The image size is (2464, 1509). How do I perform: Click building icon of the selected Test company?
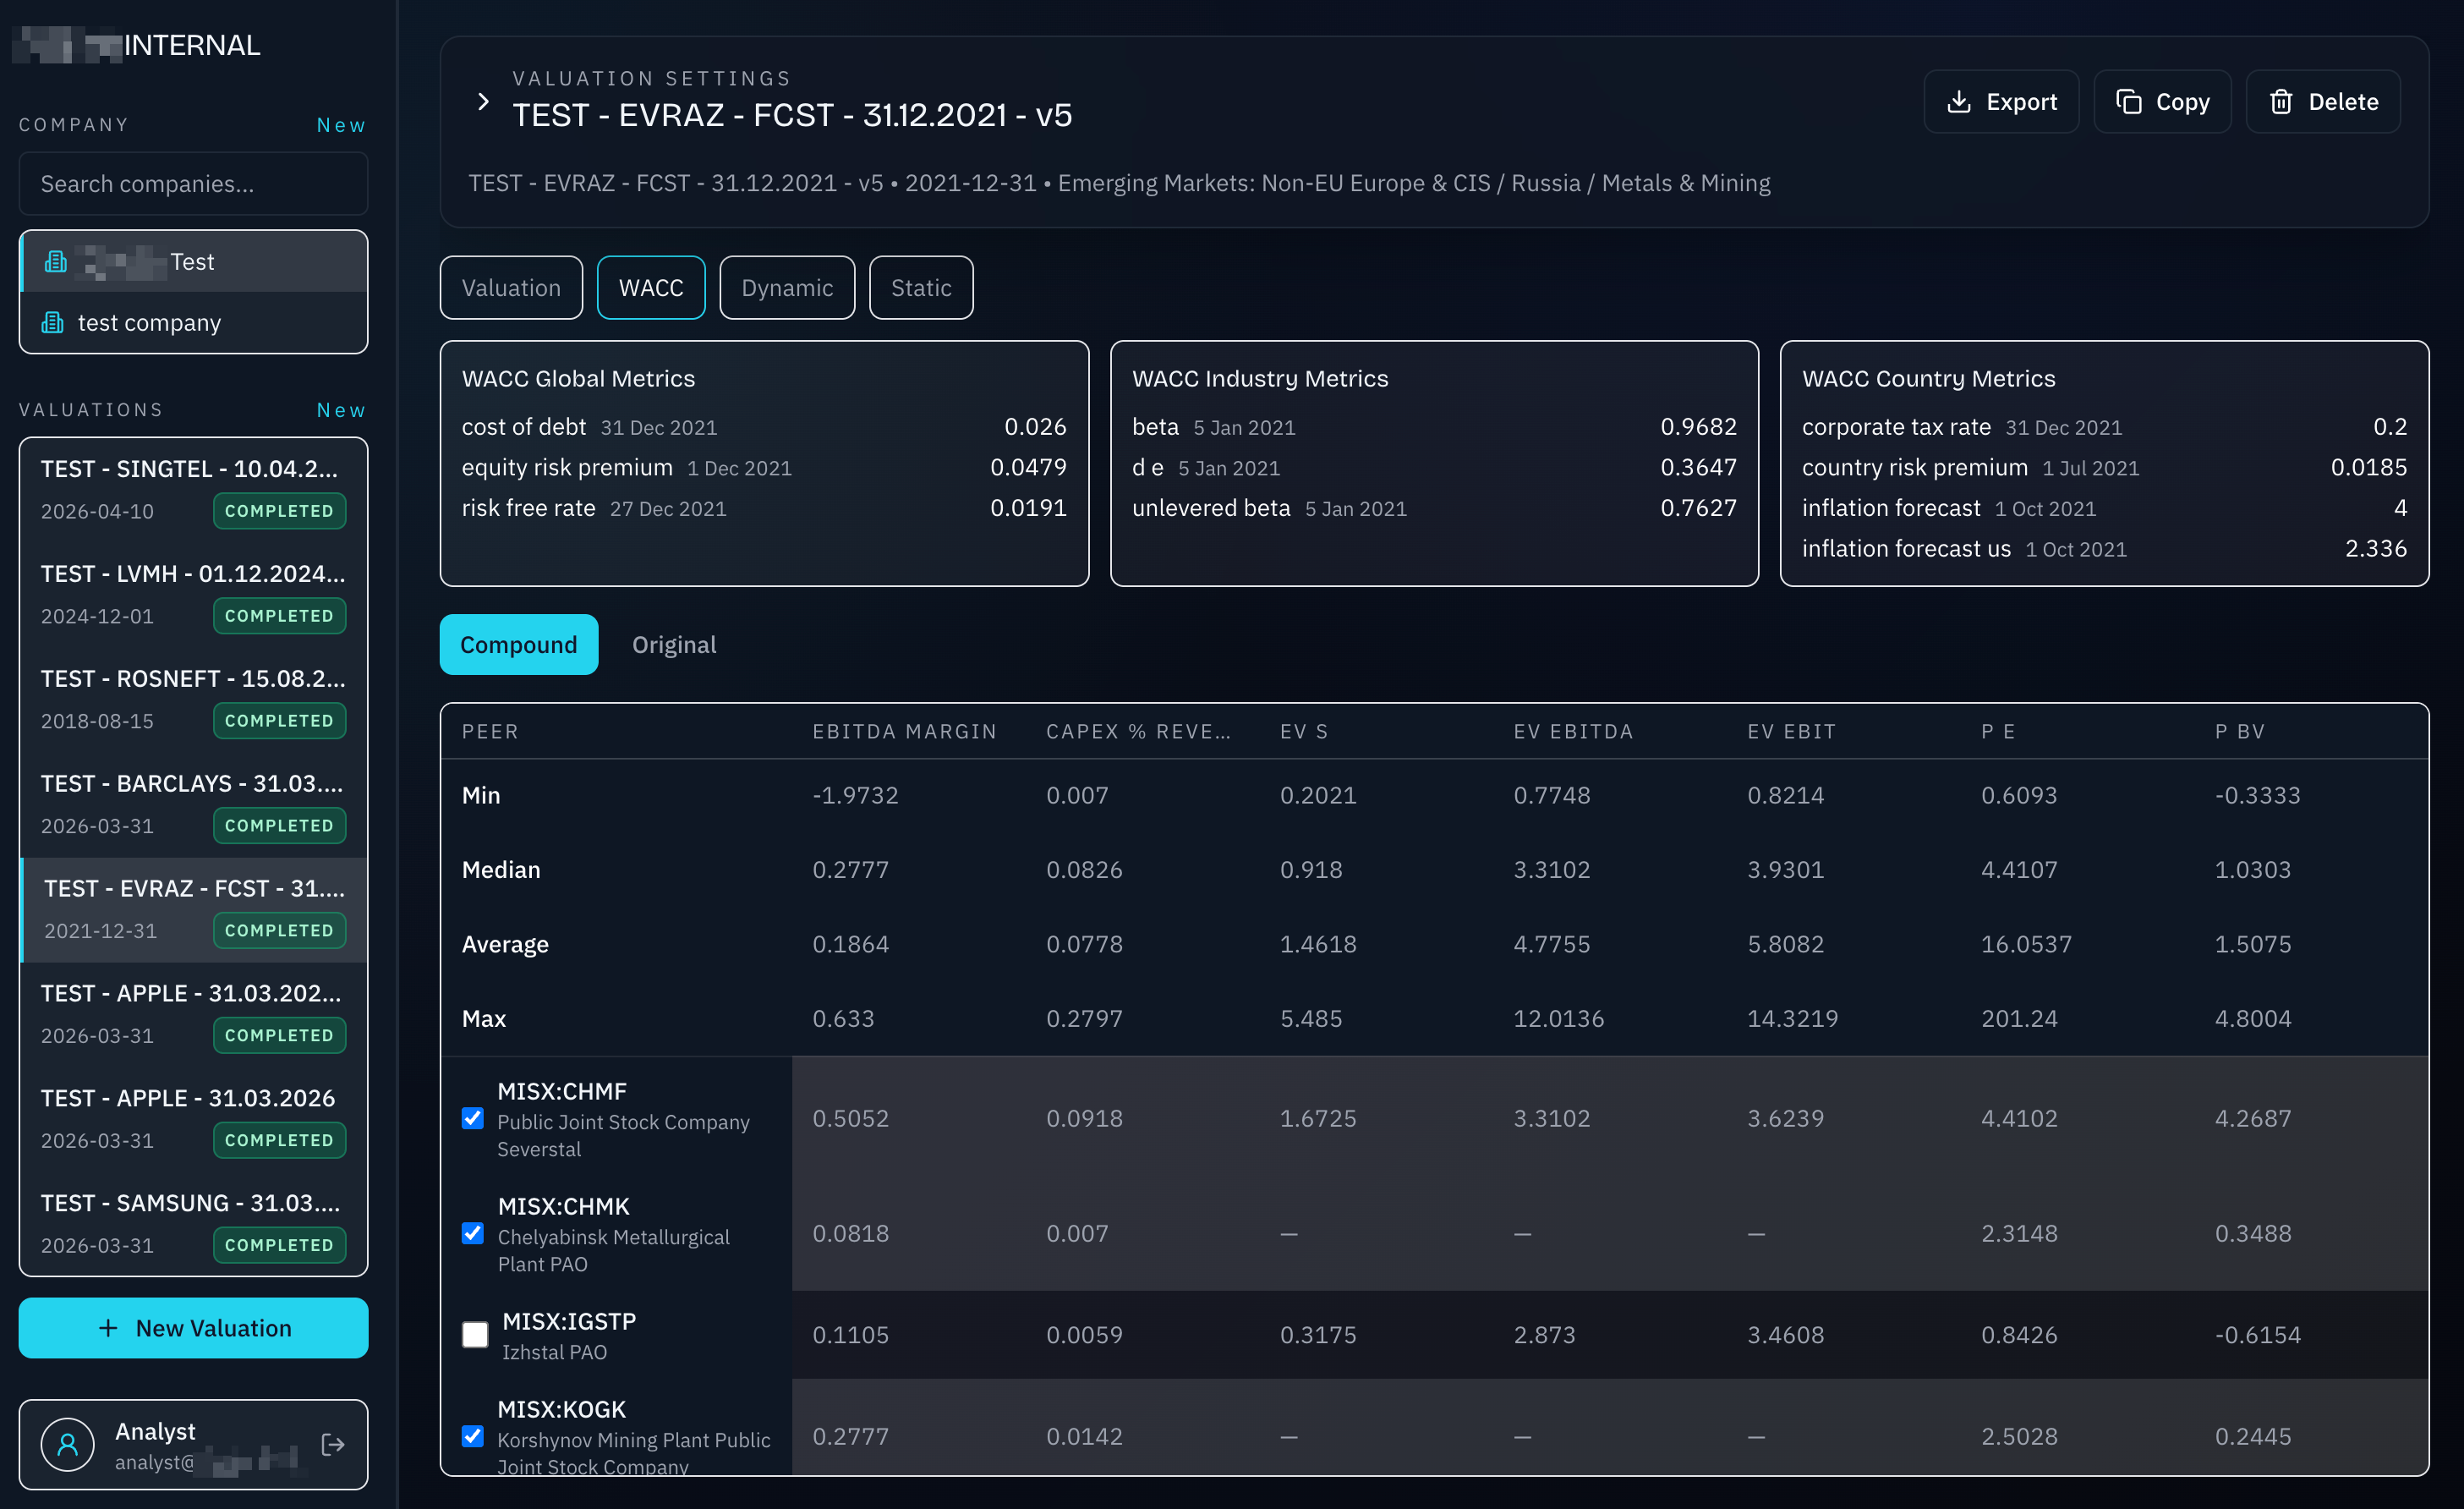tap(56, 261)
